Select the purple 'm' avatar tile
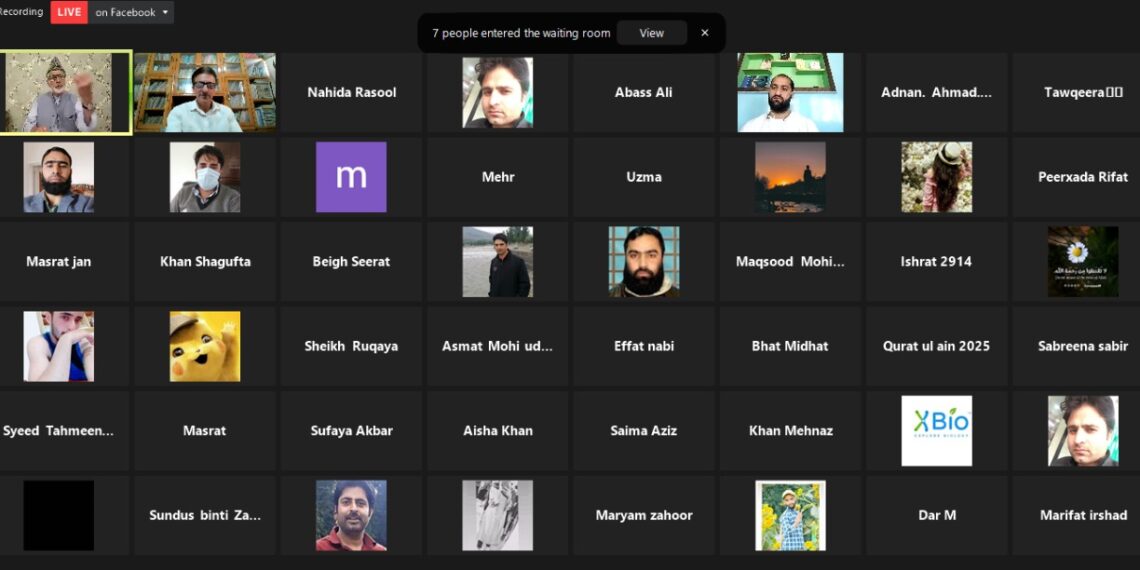 tap(351, 177)
